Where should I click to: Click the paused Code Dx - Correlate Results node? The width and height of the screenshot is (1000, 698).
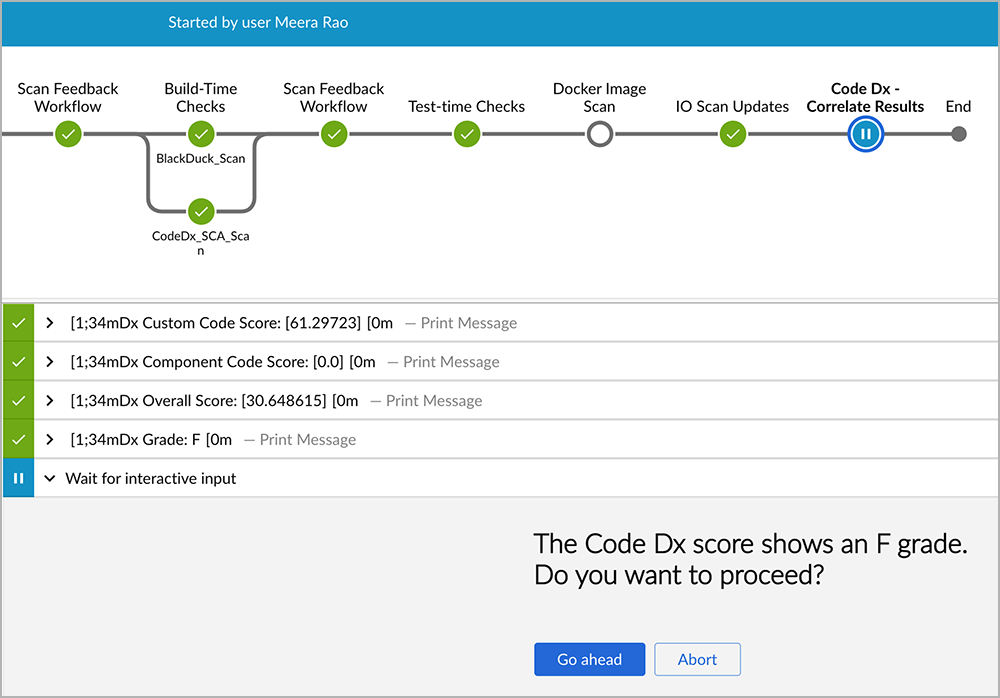click(865, 133)
